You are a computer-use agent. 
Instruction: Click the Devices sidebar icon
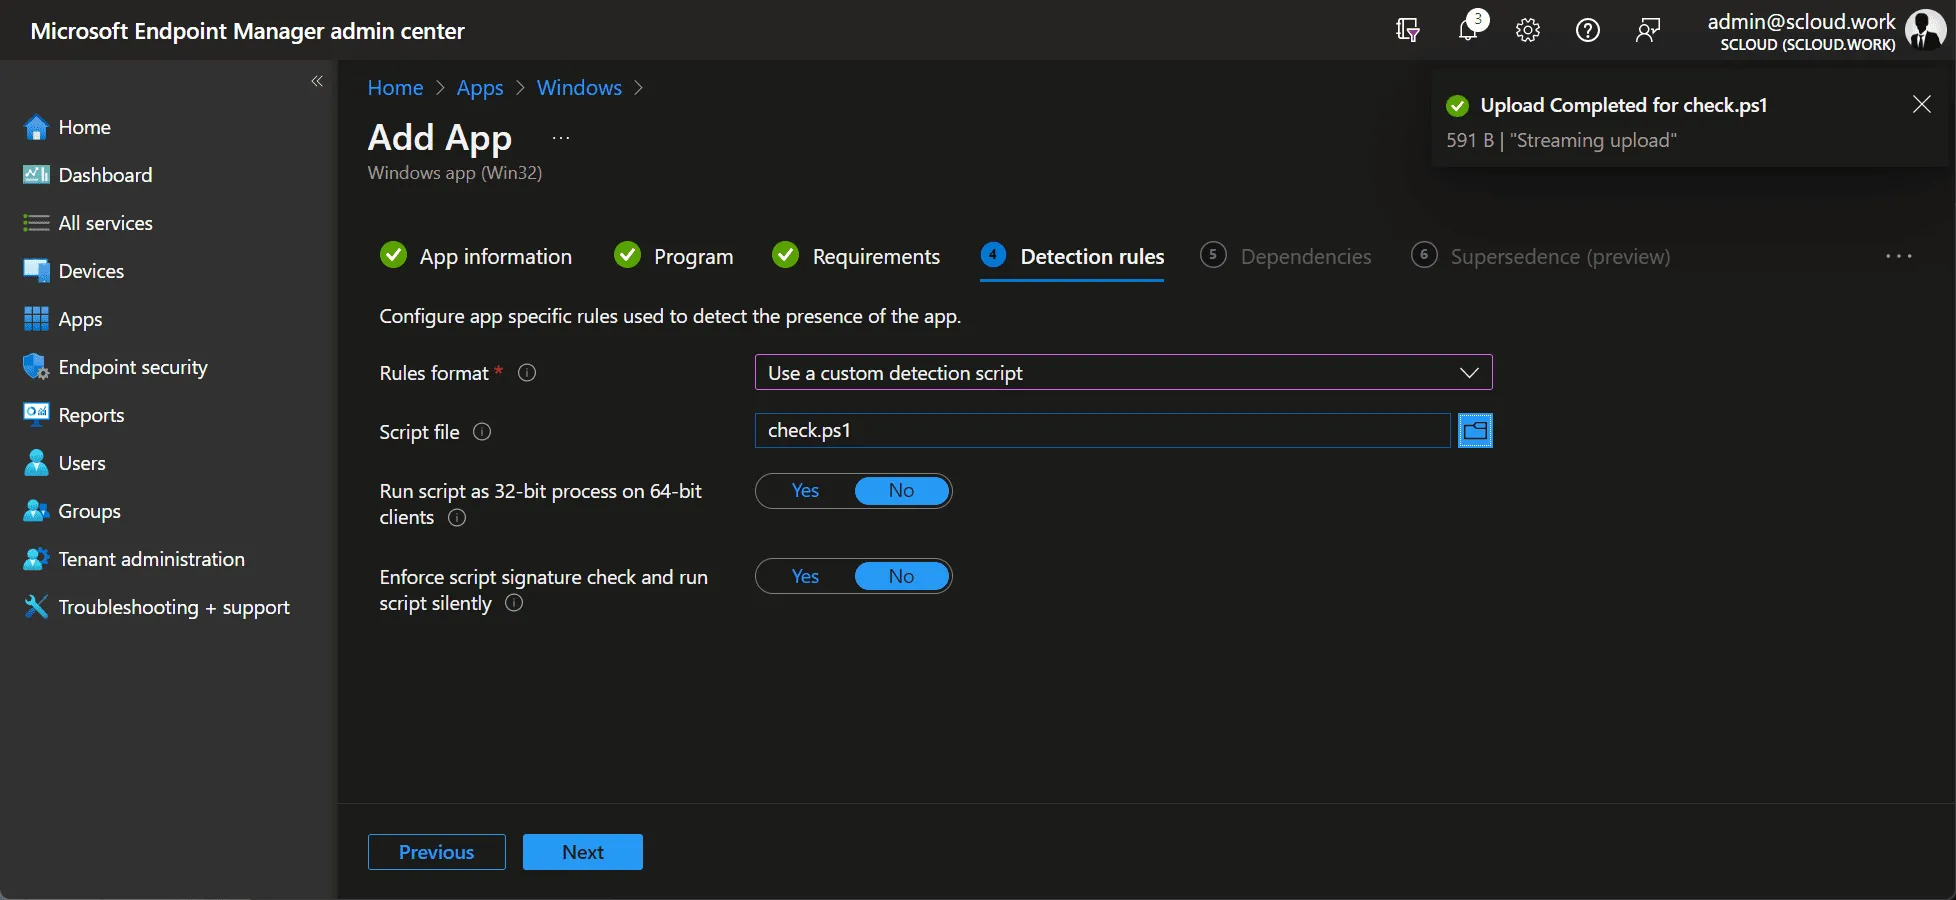click(x=36, y=271)
